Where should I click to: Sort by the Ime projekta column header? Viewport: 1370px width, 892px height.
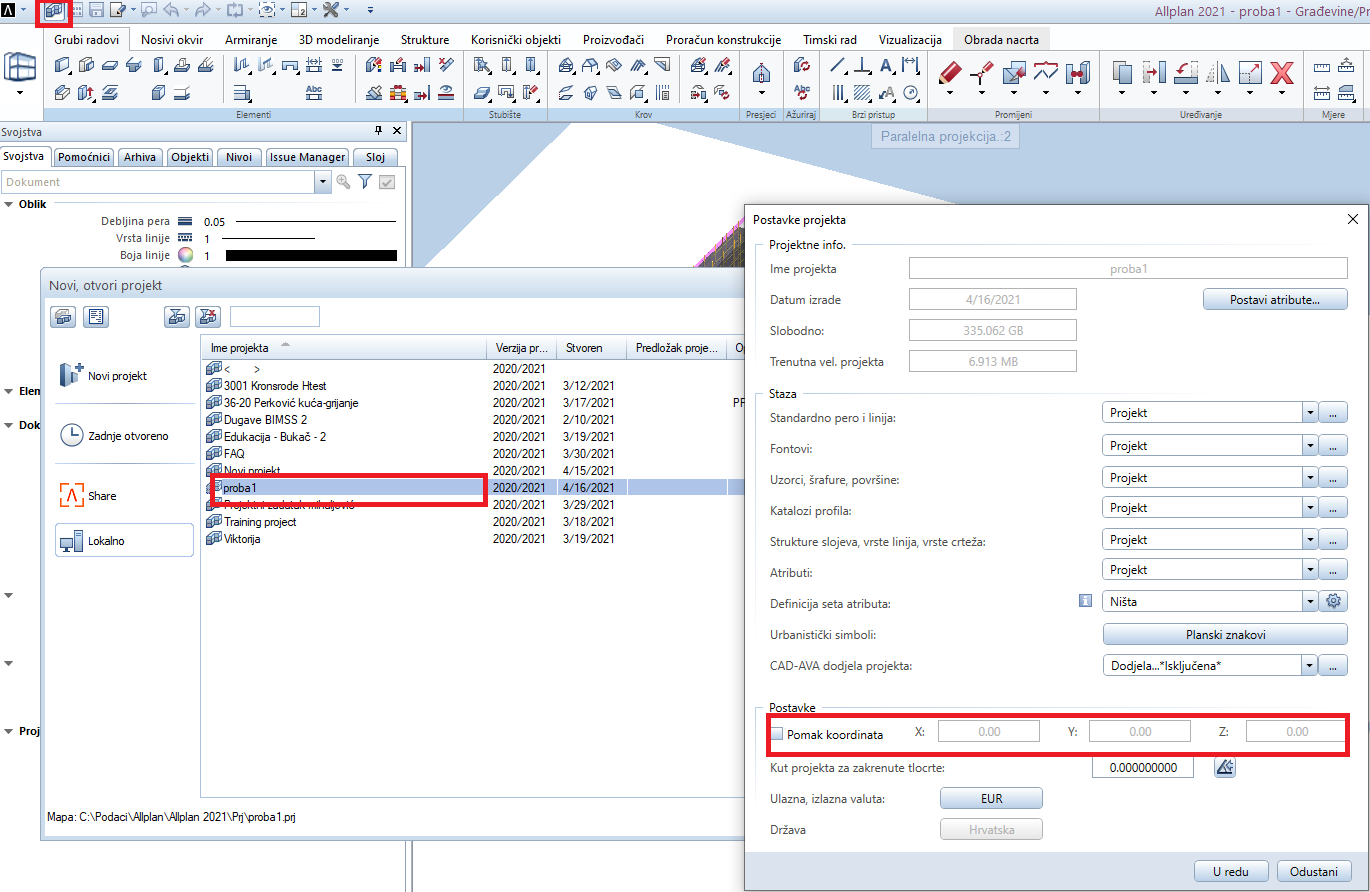click(x=344, y=348)
